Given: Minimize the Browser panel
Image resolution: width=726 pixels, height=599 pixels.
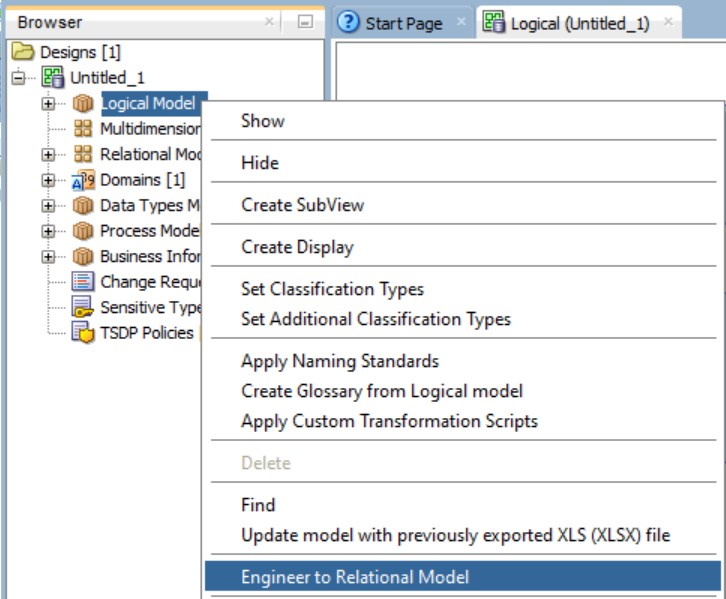Looking at the screenshot, I should tap(306, 22).
